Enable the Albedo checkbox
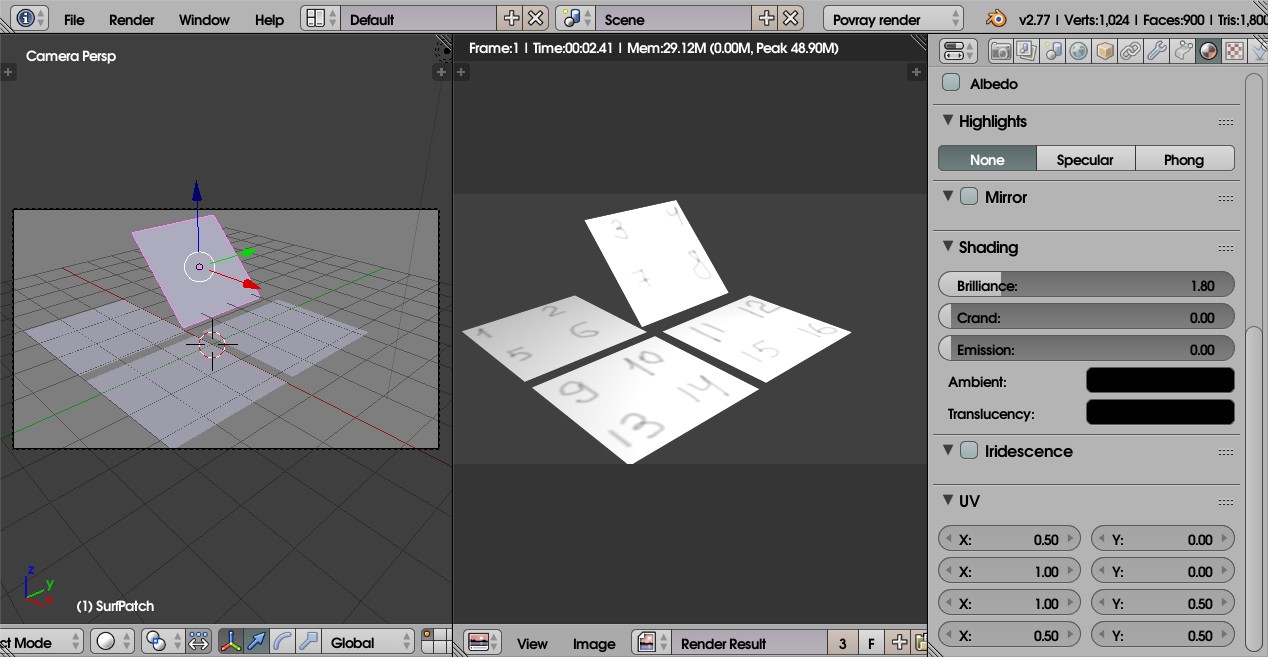This screenshot has width=1268, height=657. (x=952, y=84)
